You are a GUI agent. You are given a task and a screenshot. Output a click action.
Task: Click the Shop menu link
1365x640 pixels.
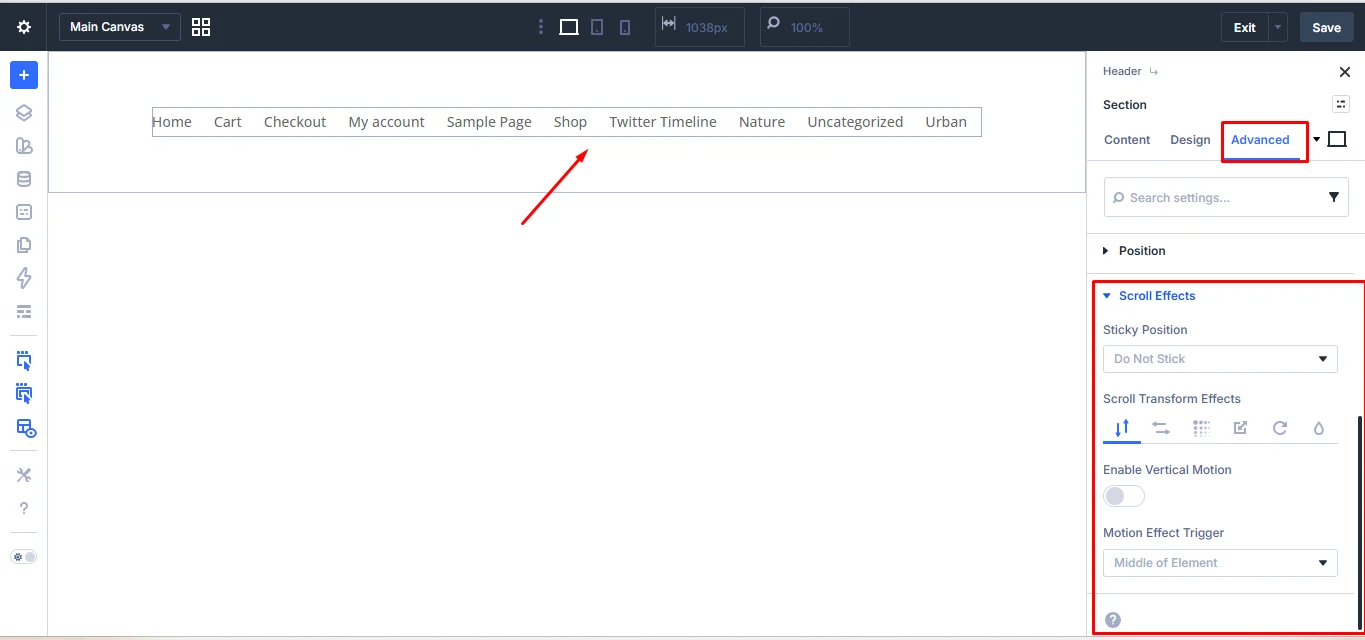[x=570, y=122]
